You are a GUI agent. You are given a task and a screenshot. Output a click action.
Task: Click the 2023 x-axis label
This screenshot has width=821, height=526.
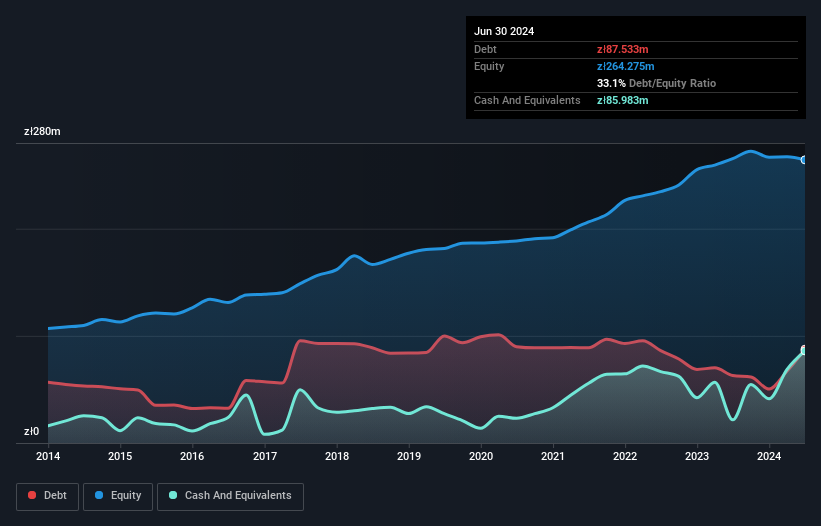(x=697, y=456)
